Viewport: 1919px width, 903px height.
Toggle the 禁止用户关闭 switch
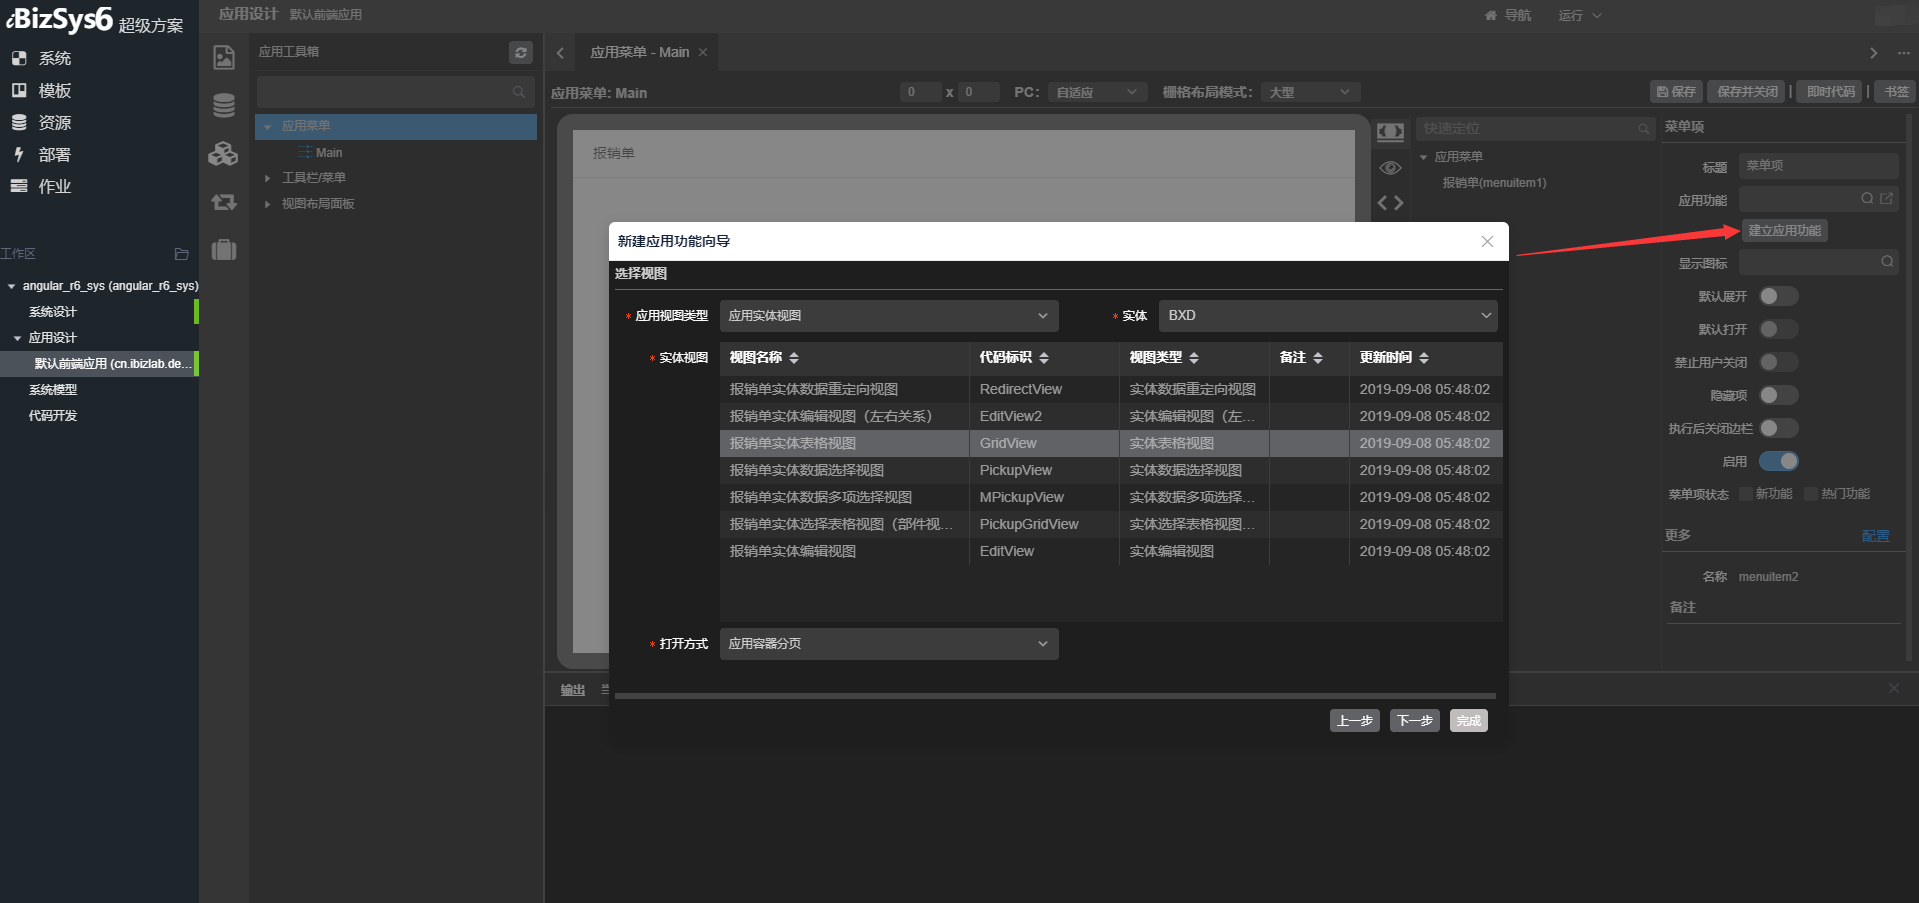tap(1778, 362)
